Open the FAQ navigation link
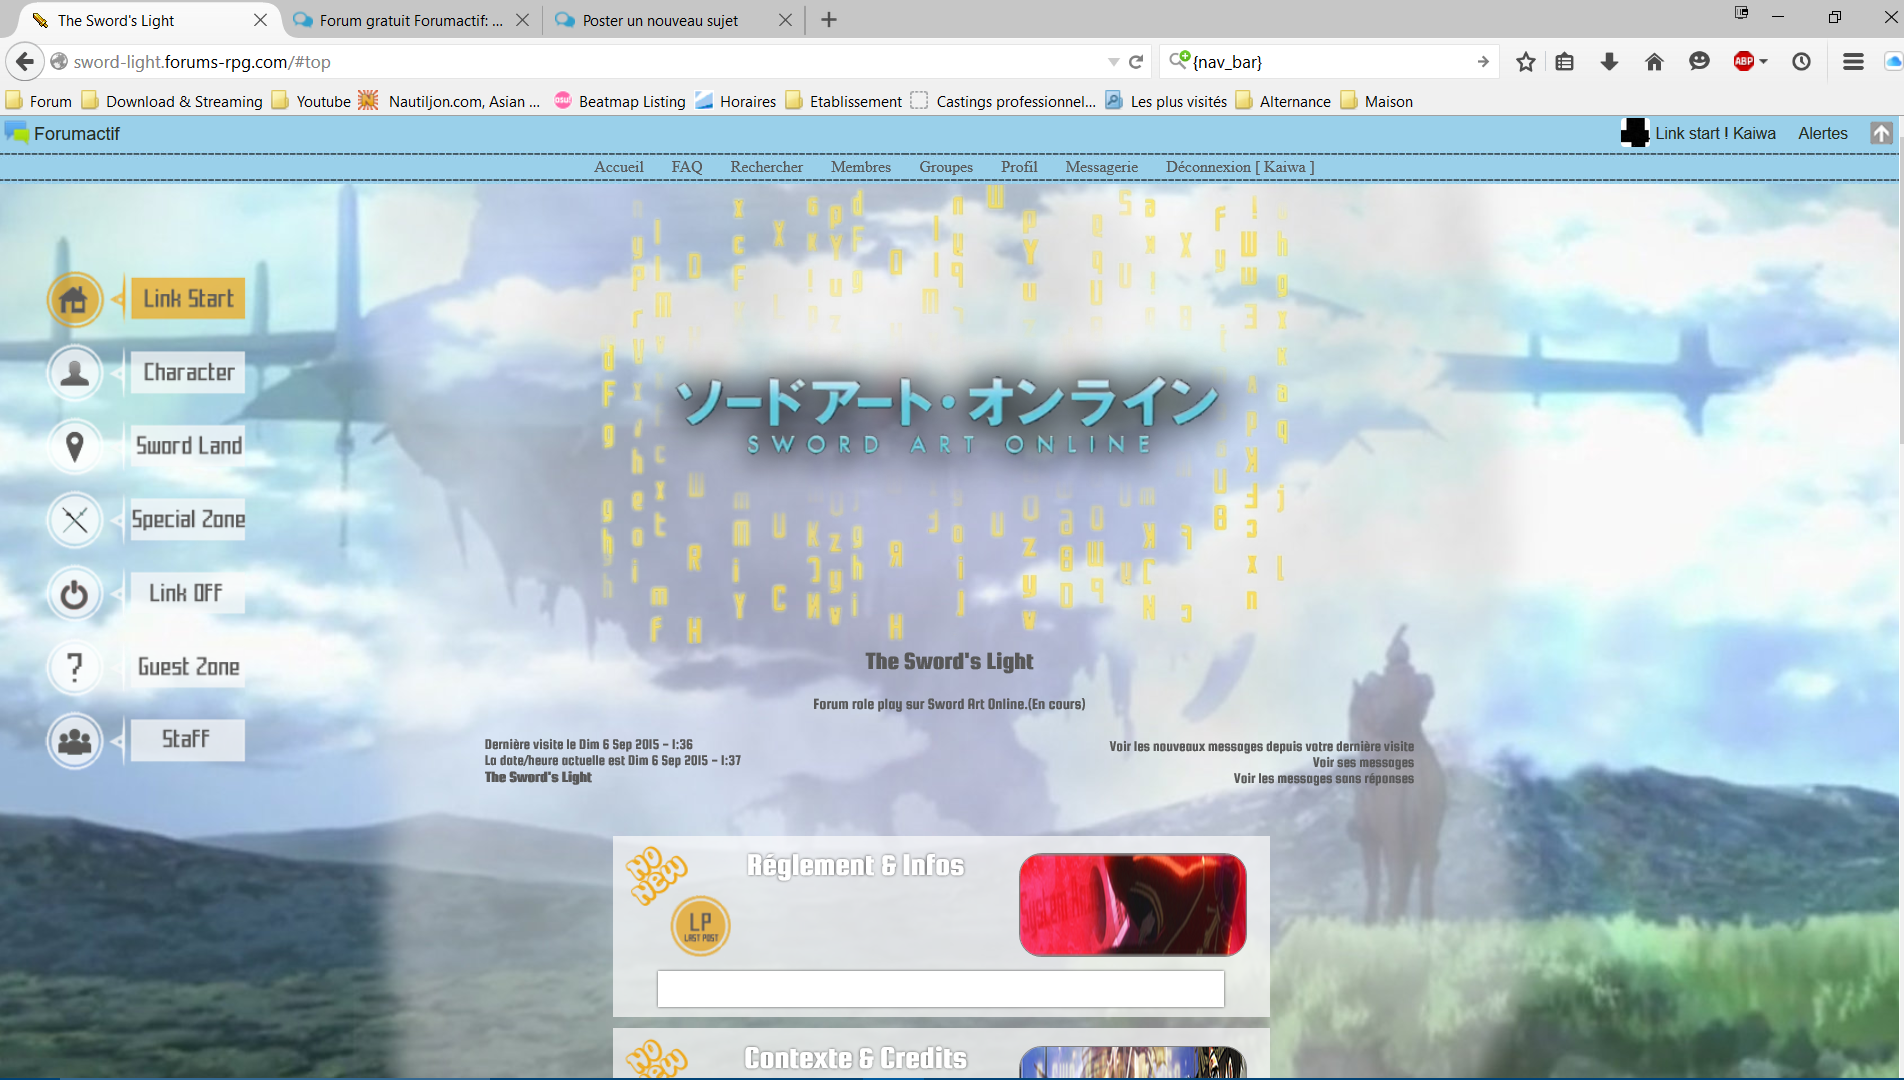This screenshot has width=1904, height=1080. coord(686,167)
